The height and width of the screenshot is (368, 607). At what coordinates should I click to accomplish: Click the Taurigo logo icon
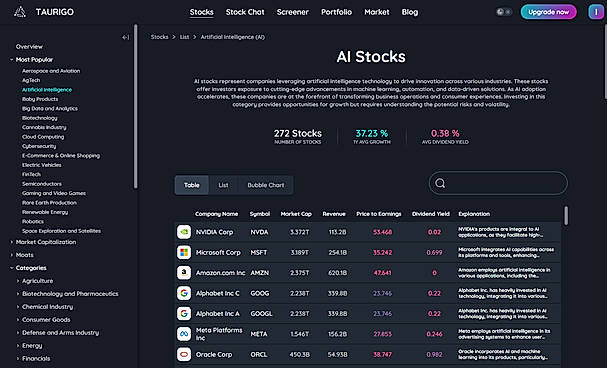pyautogui.click(x=20, y=12)
